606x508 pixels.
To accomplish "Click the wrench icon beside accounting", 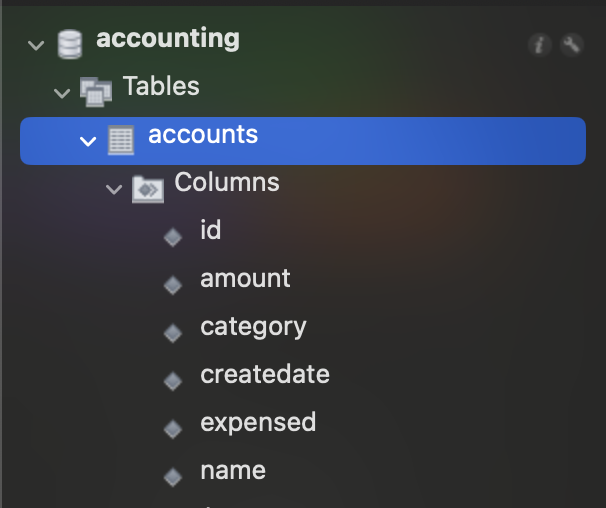I will (x=571, y=44).
